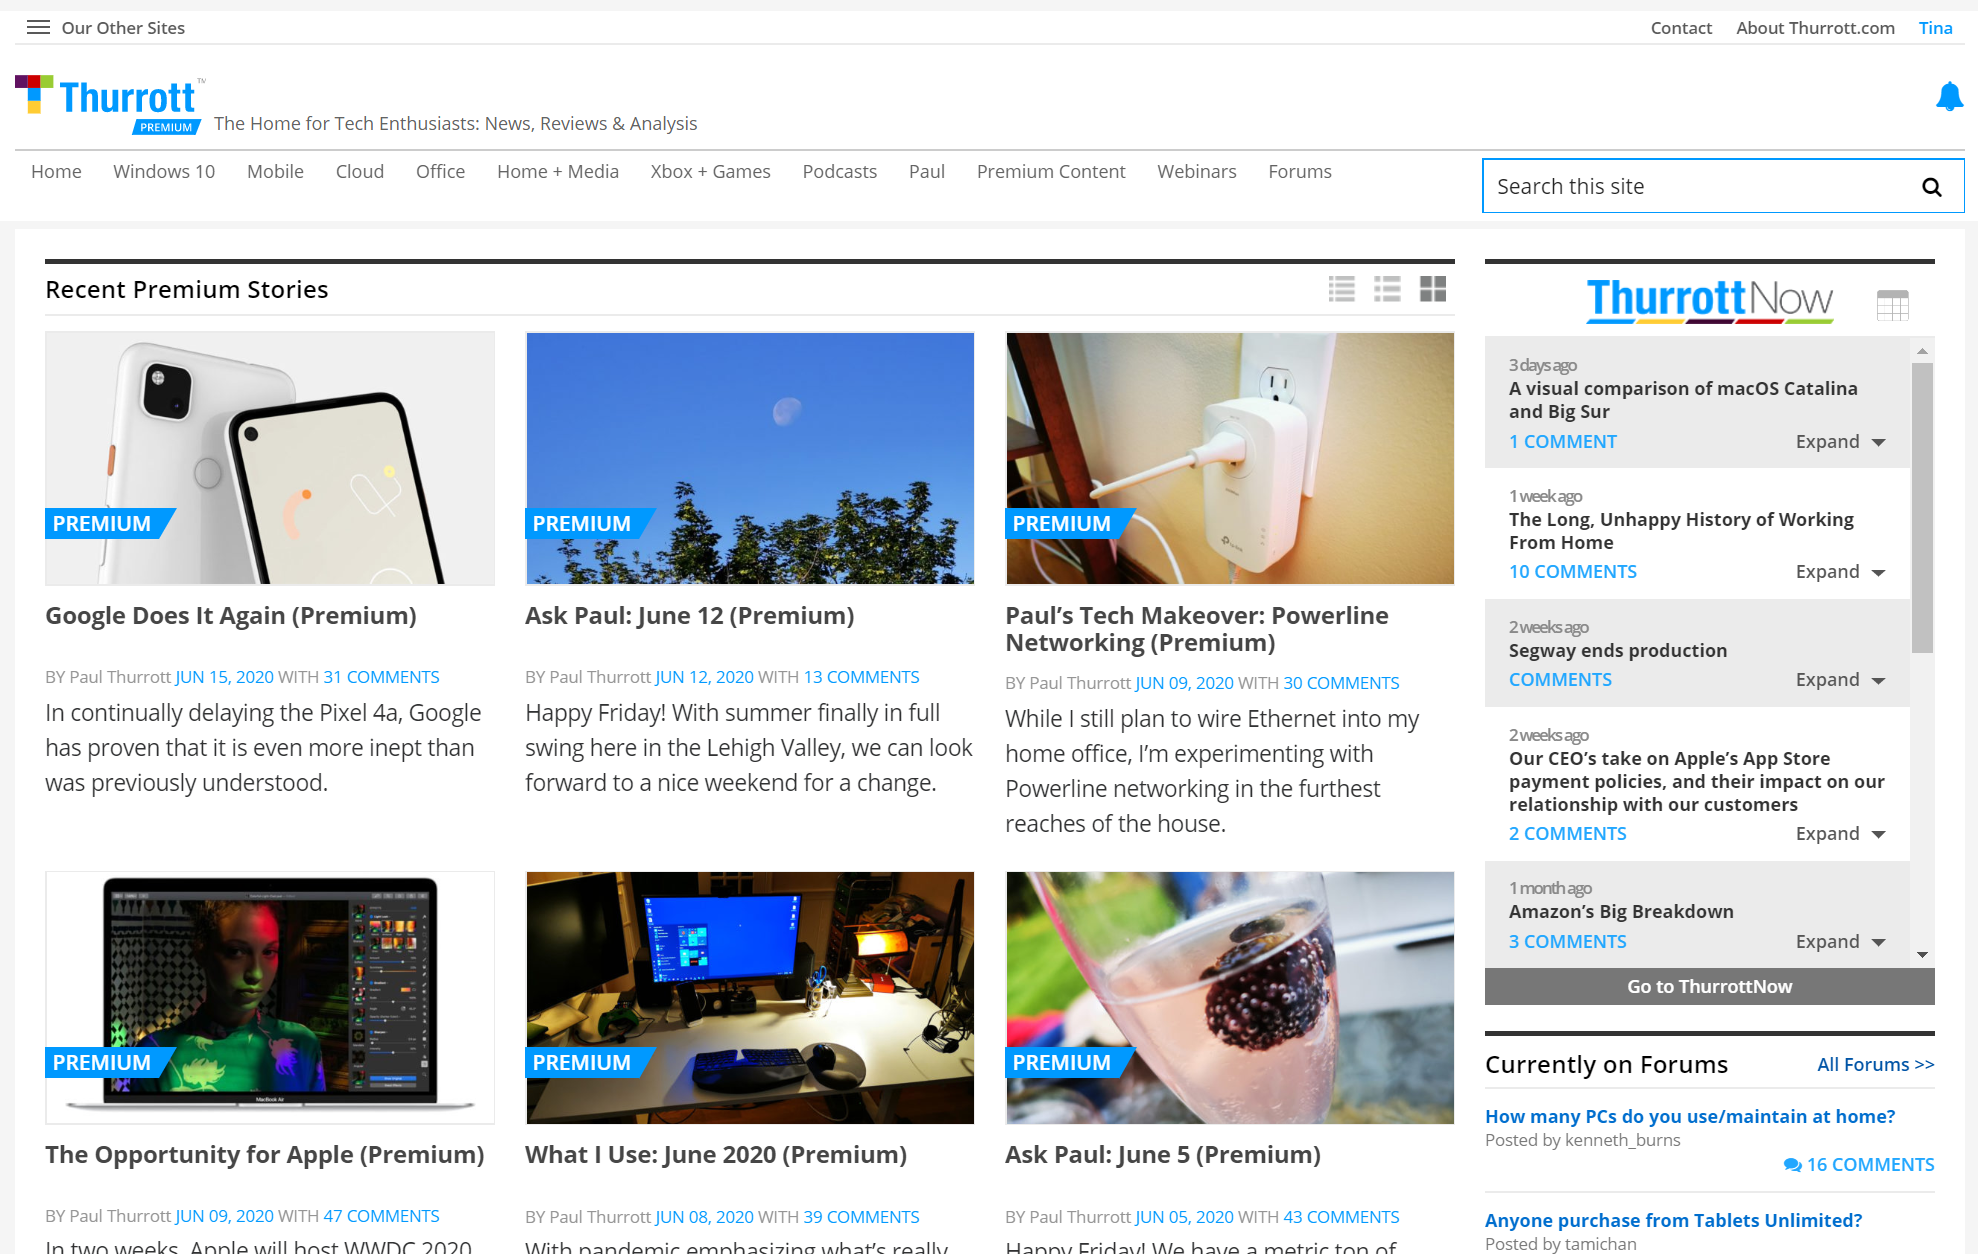The width and height of the screenshot is (1978, 1254).
Task: Open the Forums menu item
Action: 1300,172
